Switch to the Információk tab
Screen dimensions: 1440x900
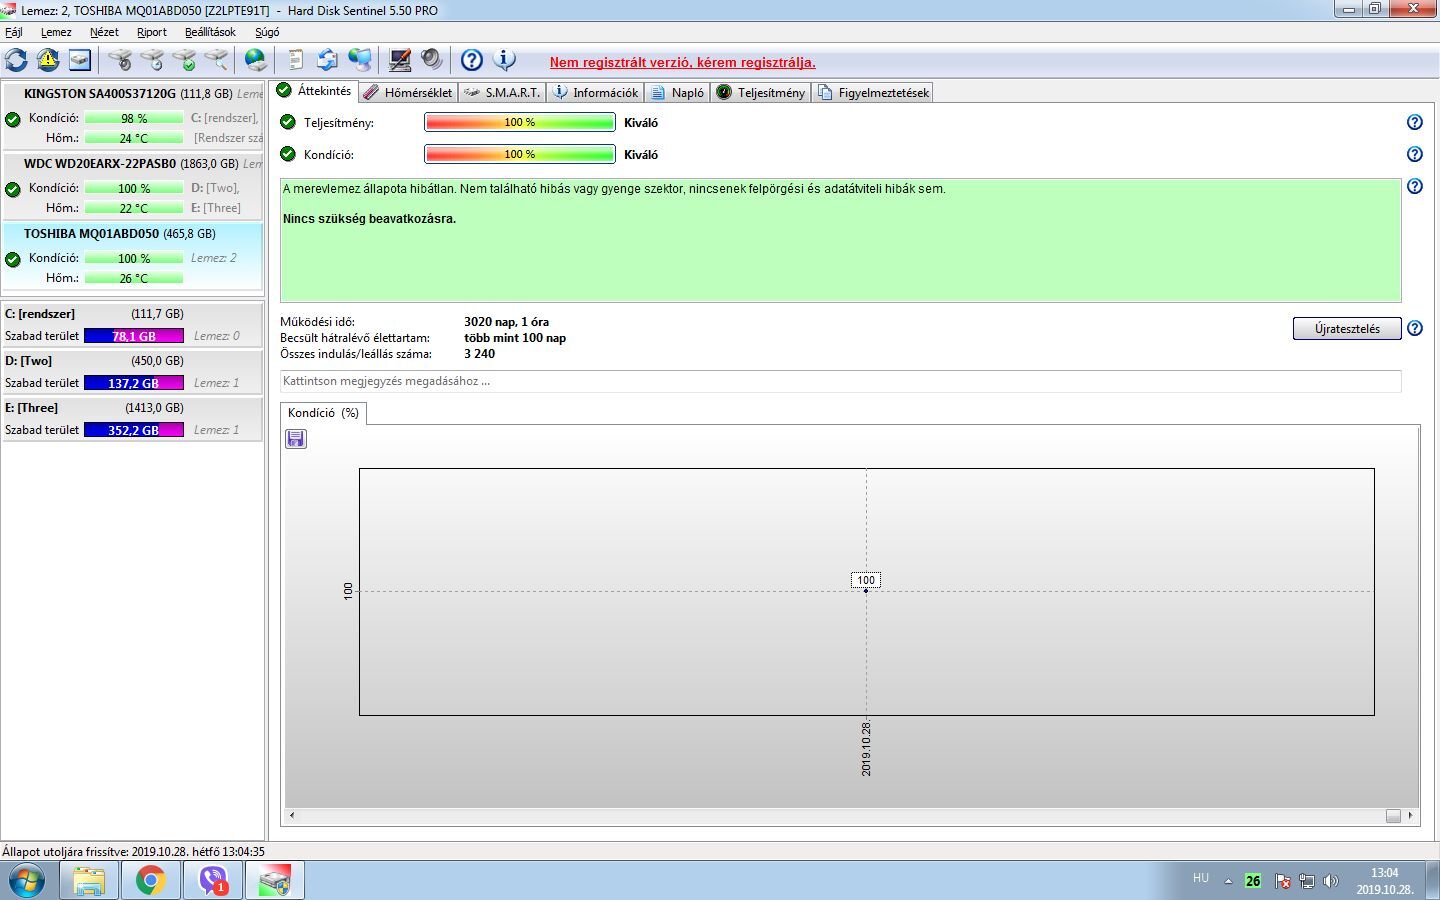click(595, 92)
